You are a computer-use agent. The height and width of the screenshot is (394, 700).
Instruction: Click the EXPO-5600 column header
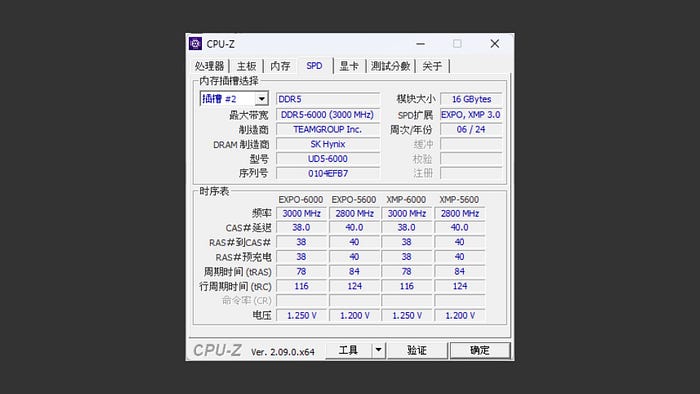(x=354, y=199)
